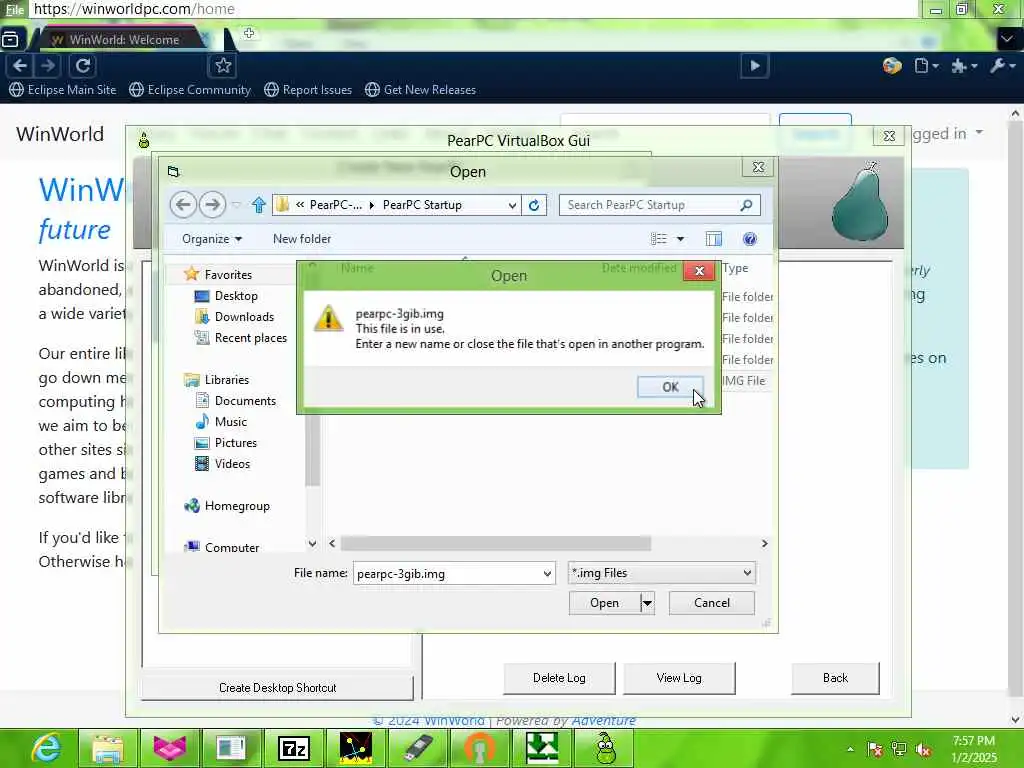Image resolution: width=1024 pixels, height=768 pixels.
Task: Click Create Desktop Shortcut button
Action: [278, 687]
